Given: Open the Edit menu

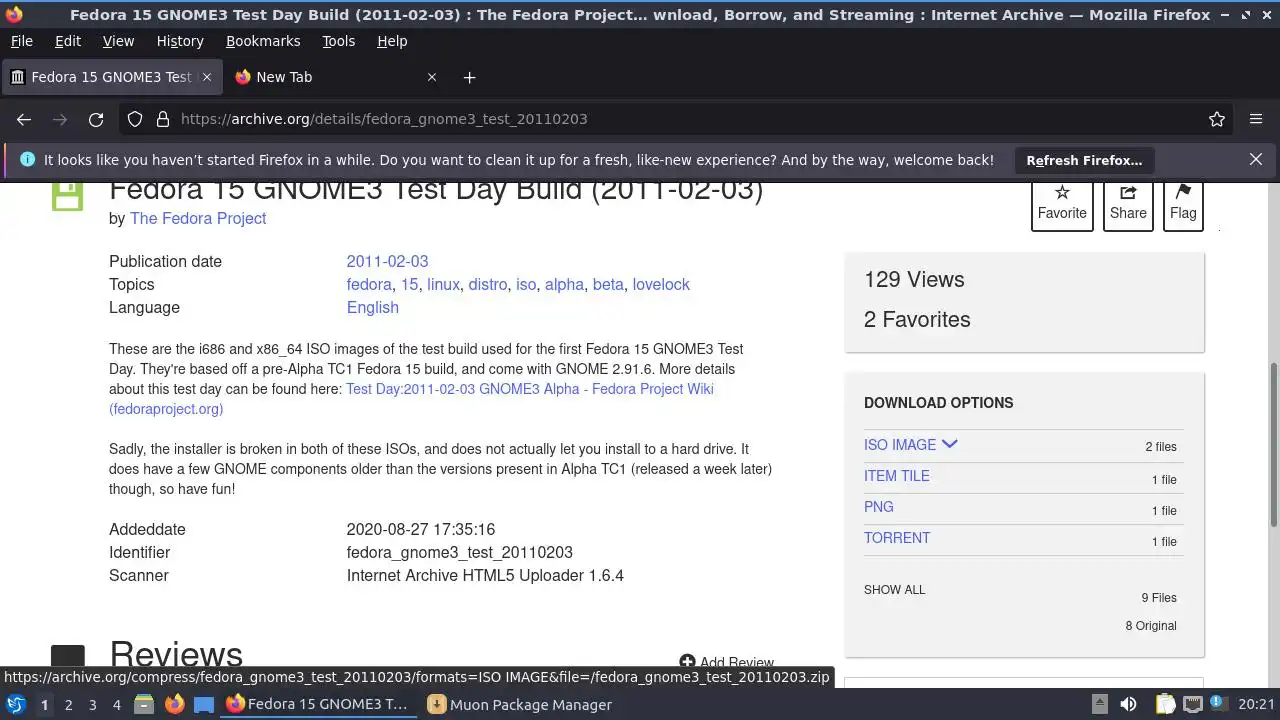Looking at the screenshot, I should [68, 41].
